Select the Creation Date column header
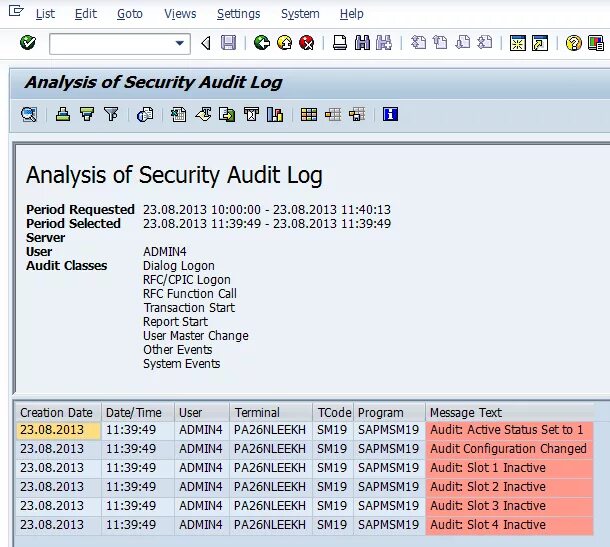Image resolution: width=610 pixels, height=547 pixels. 58,412
